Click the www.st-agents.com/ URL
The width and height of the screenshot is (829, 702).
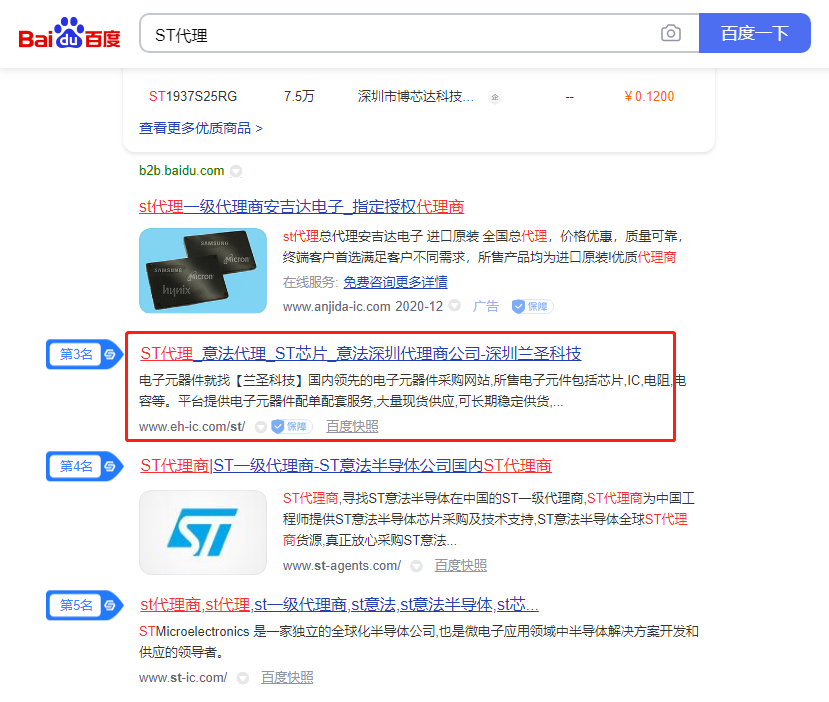[x=342, y=566]
